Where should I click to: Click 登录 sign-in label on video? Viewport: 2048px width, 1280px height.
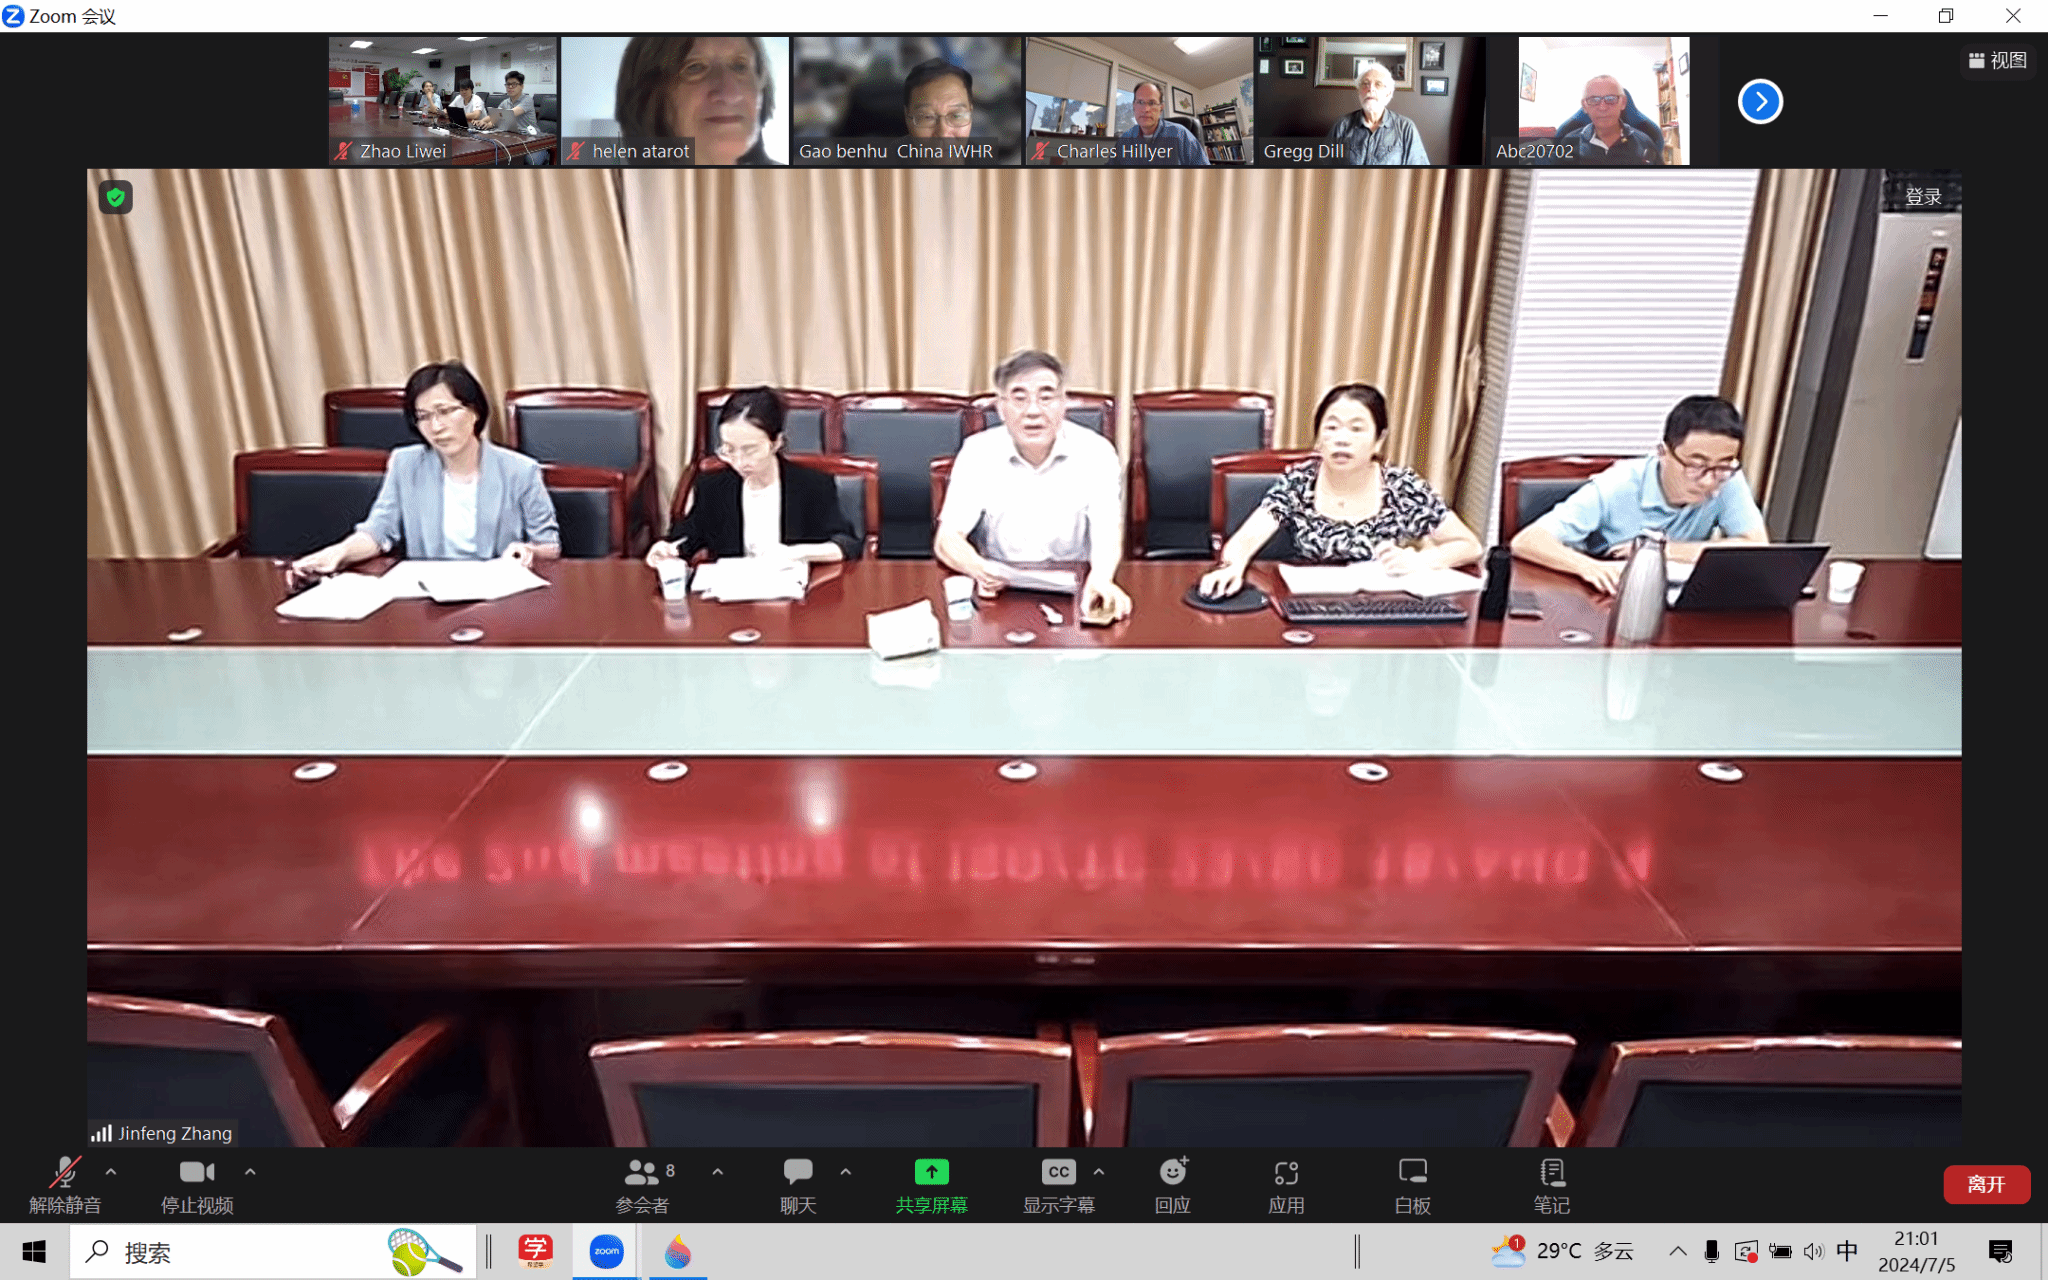pos(1922,197)
